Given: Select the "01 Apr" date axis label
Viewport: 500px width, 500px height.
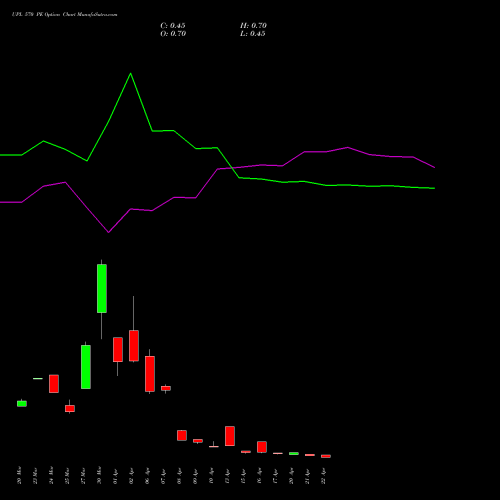Looking at the screenshot, I should (x=115, y=476).
